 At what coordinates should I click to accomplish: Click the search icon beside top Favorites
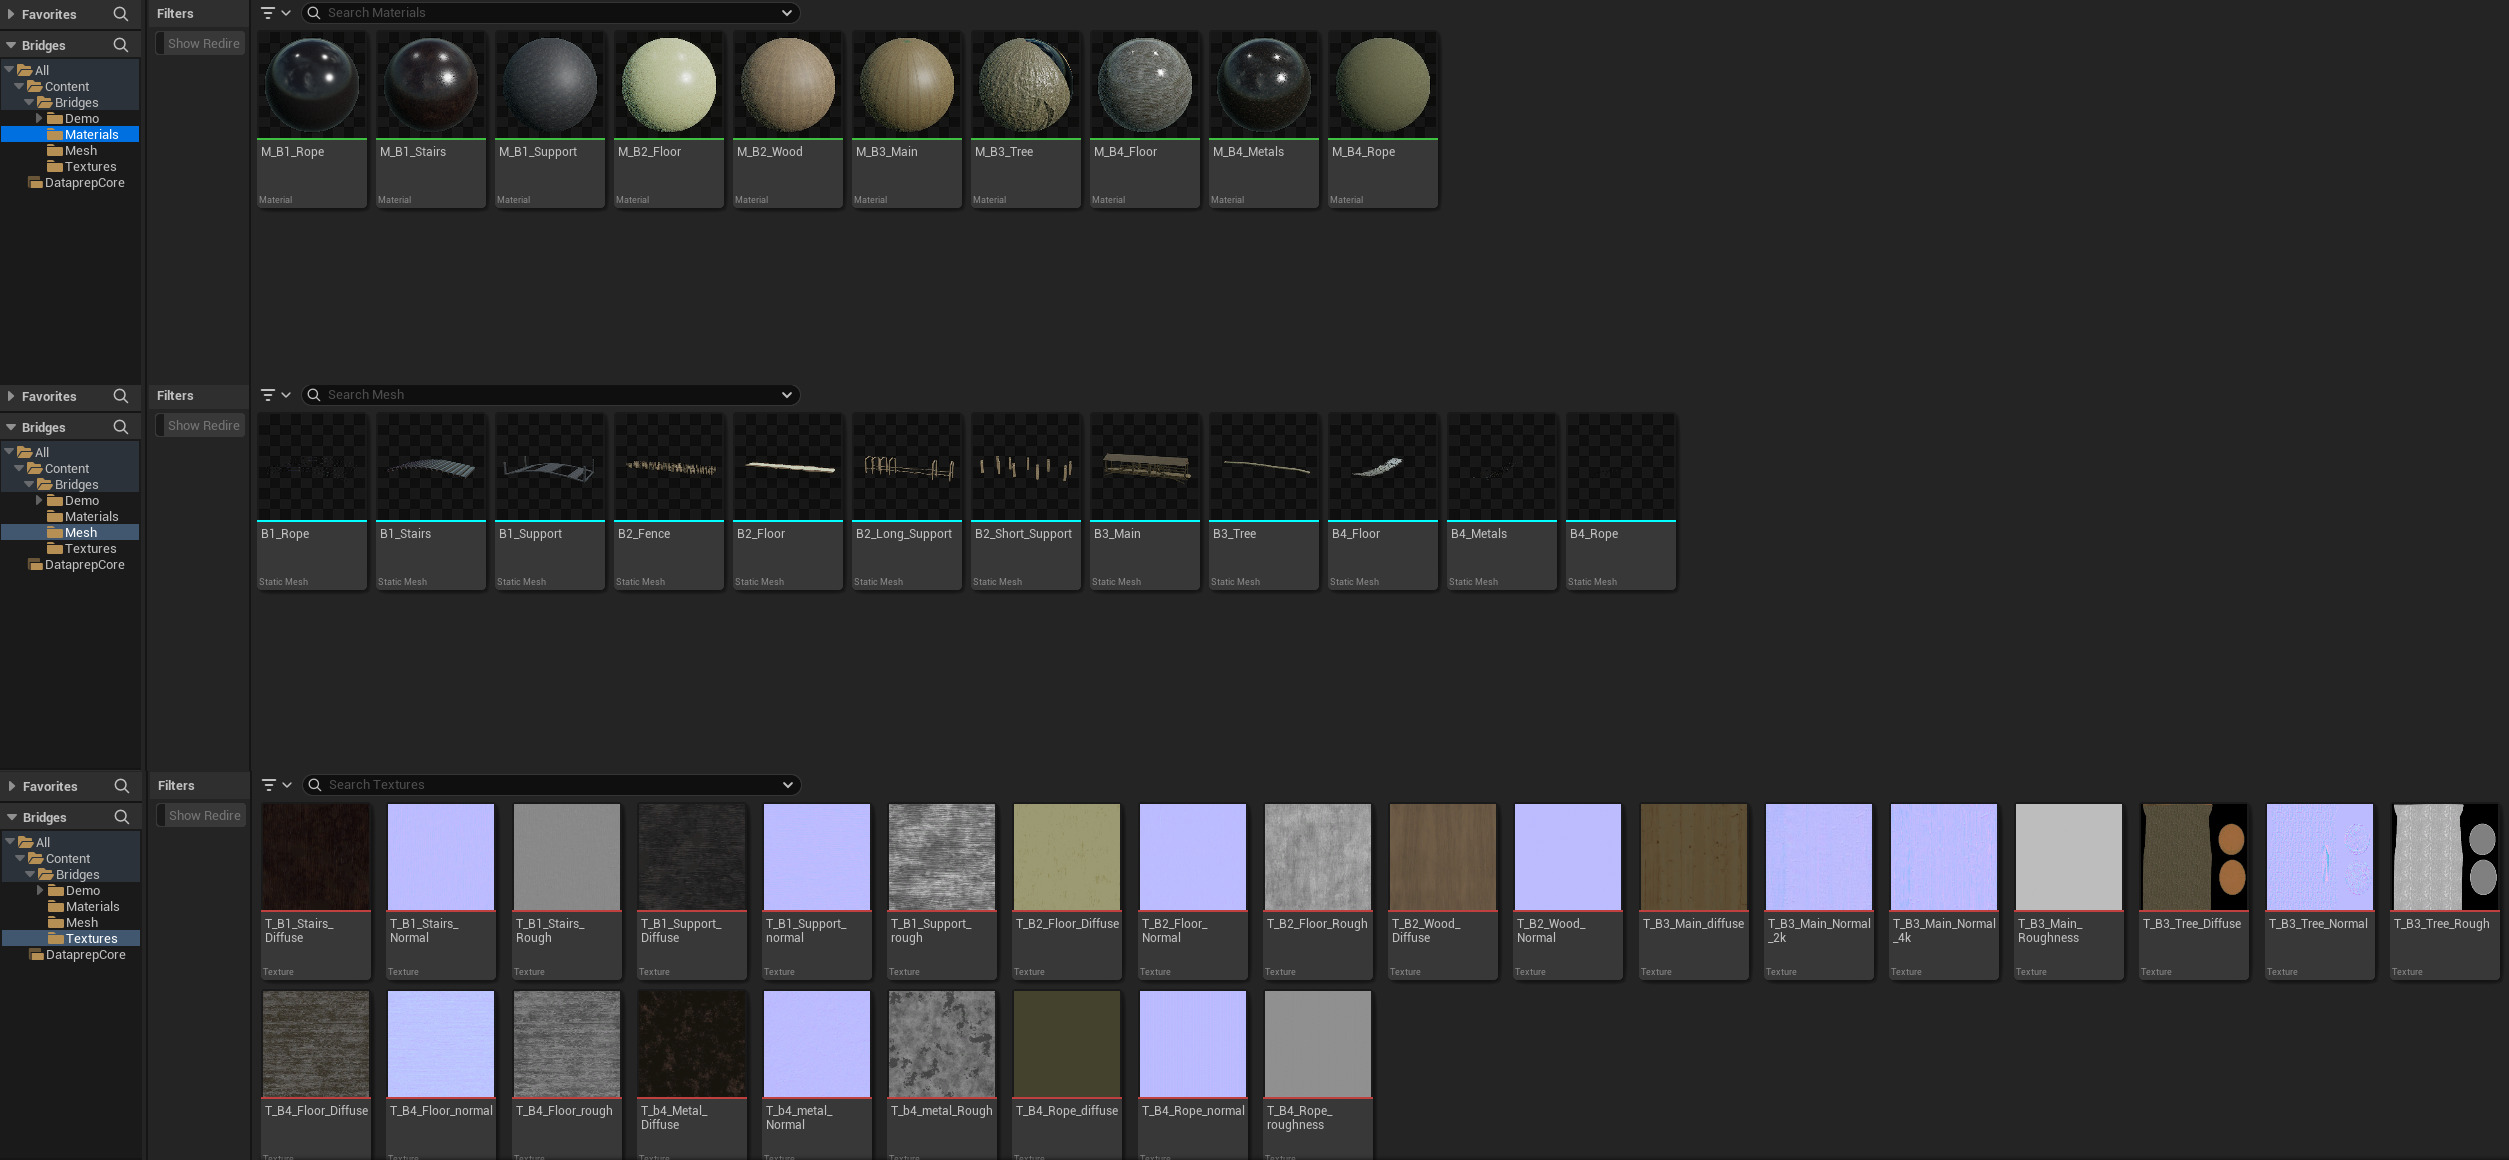click(121, 14)
